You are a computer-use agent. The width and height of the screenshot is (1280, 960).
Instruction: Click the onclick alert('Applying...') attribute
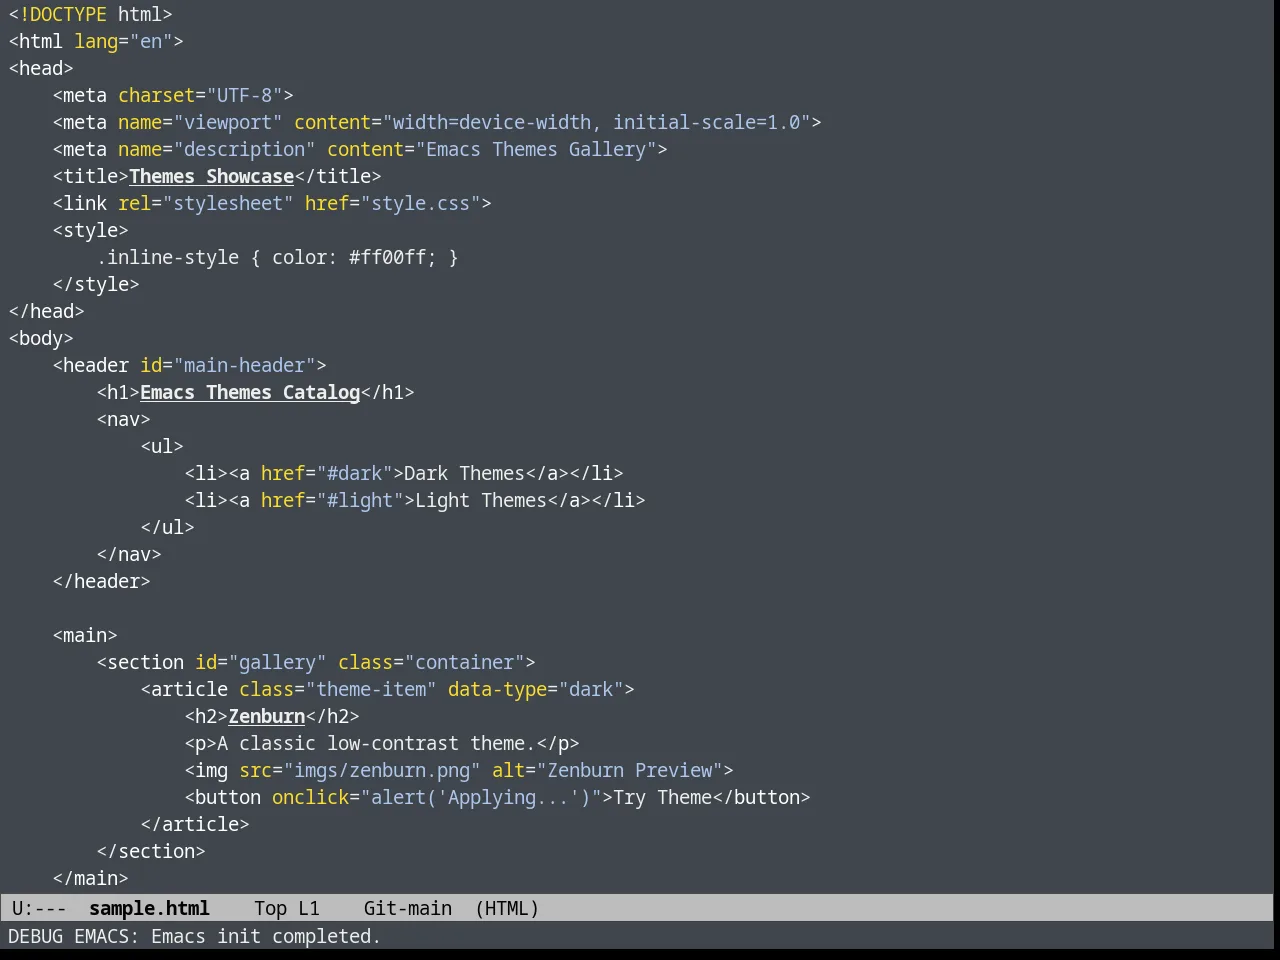[437, 797]
